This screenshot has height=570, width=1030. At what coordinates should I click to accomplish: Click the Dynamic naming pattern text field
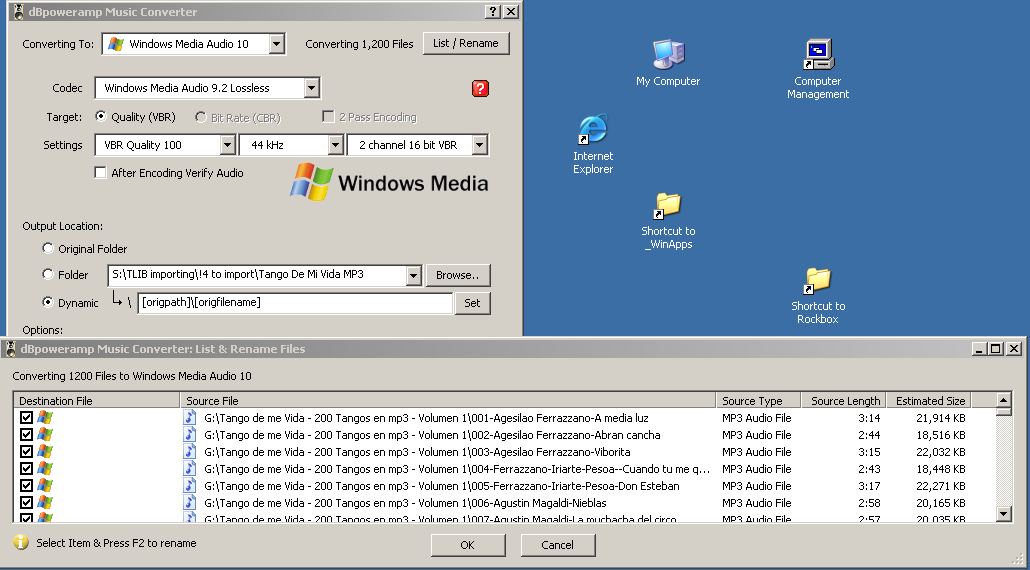point(295,303)
